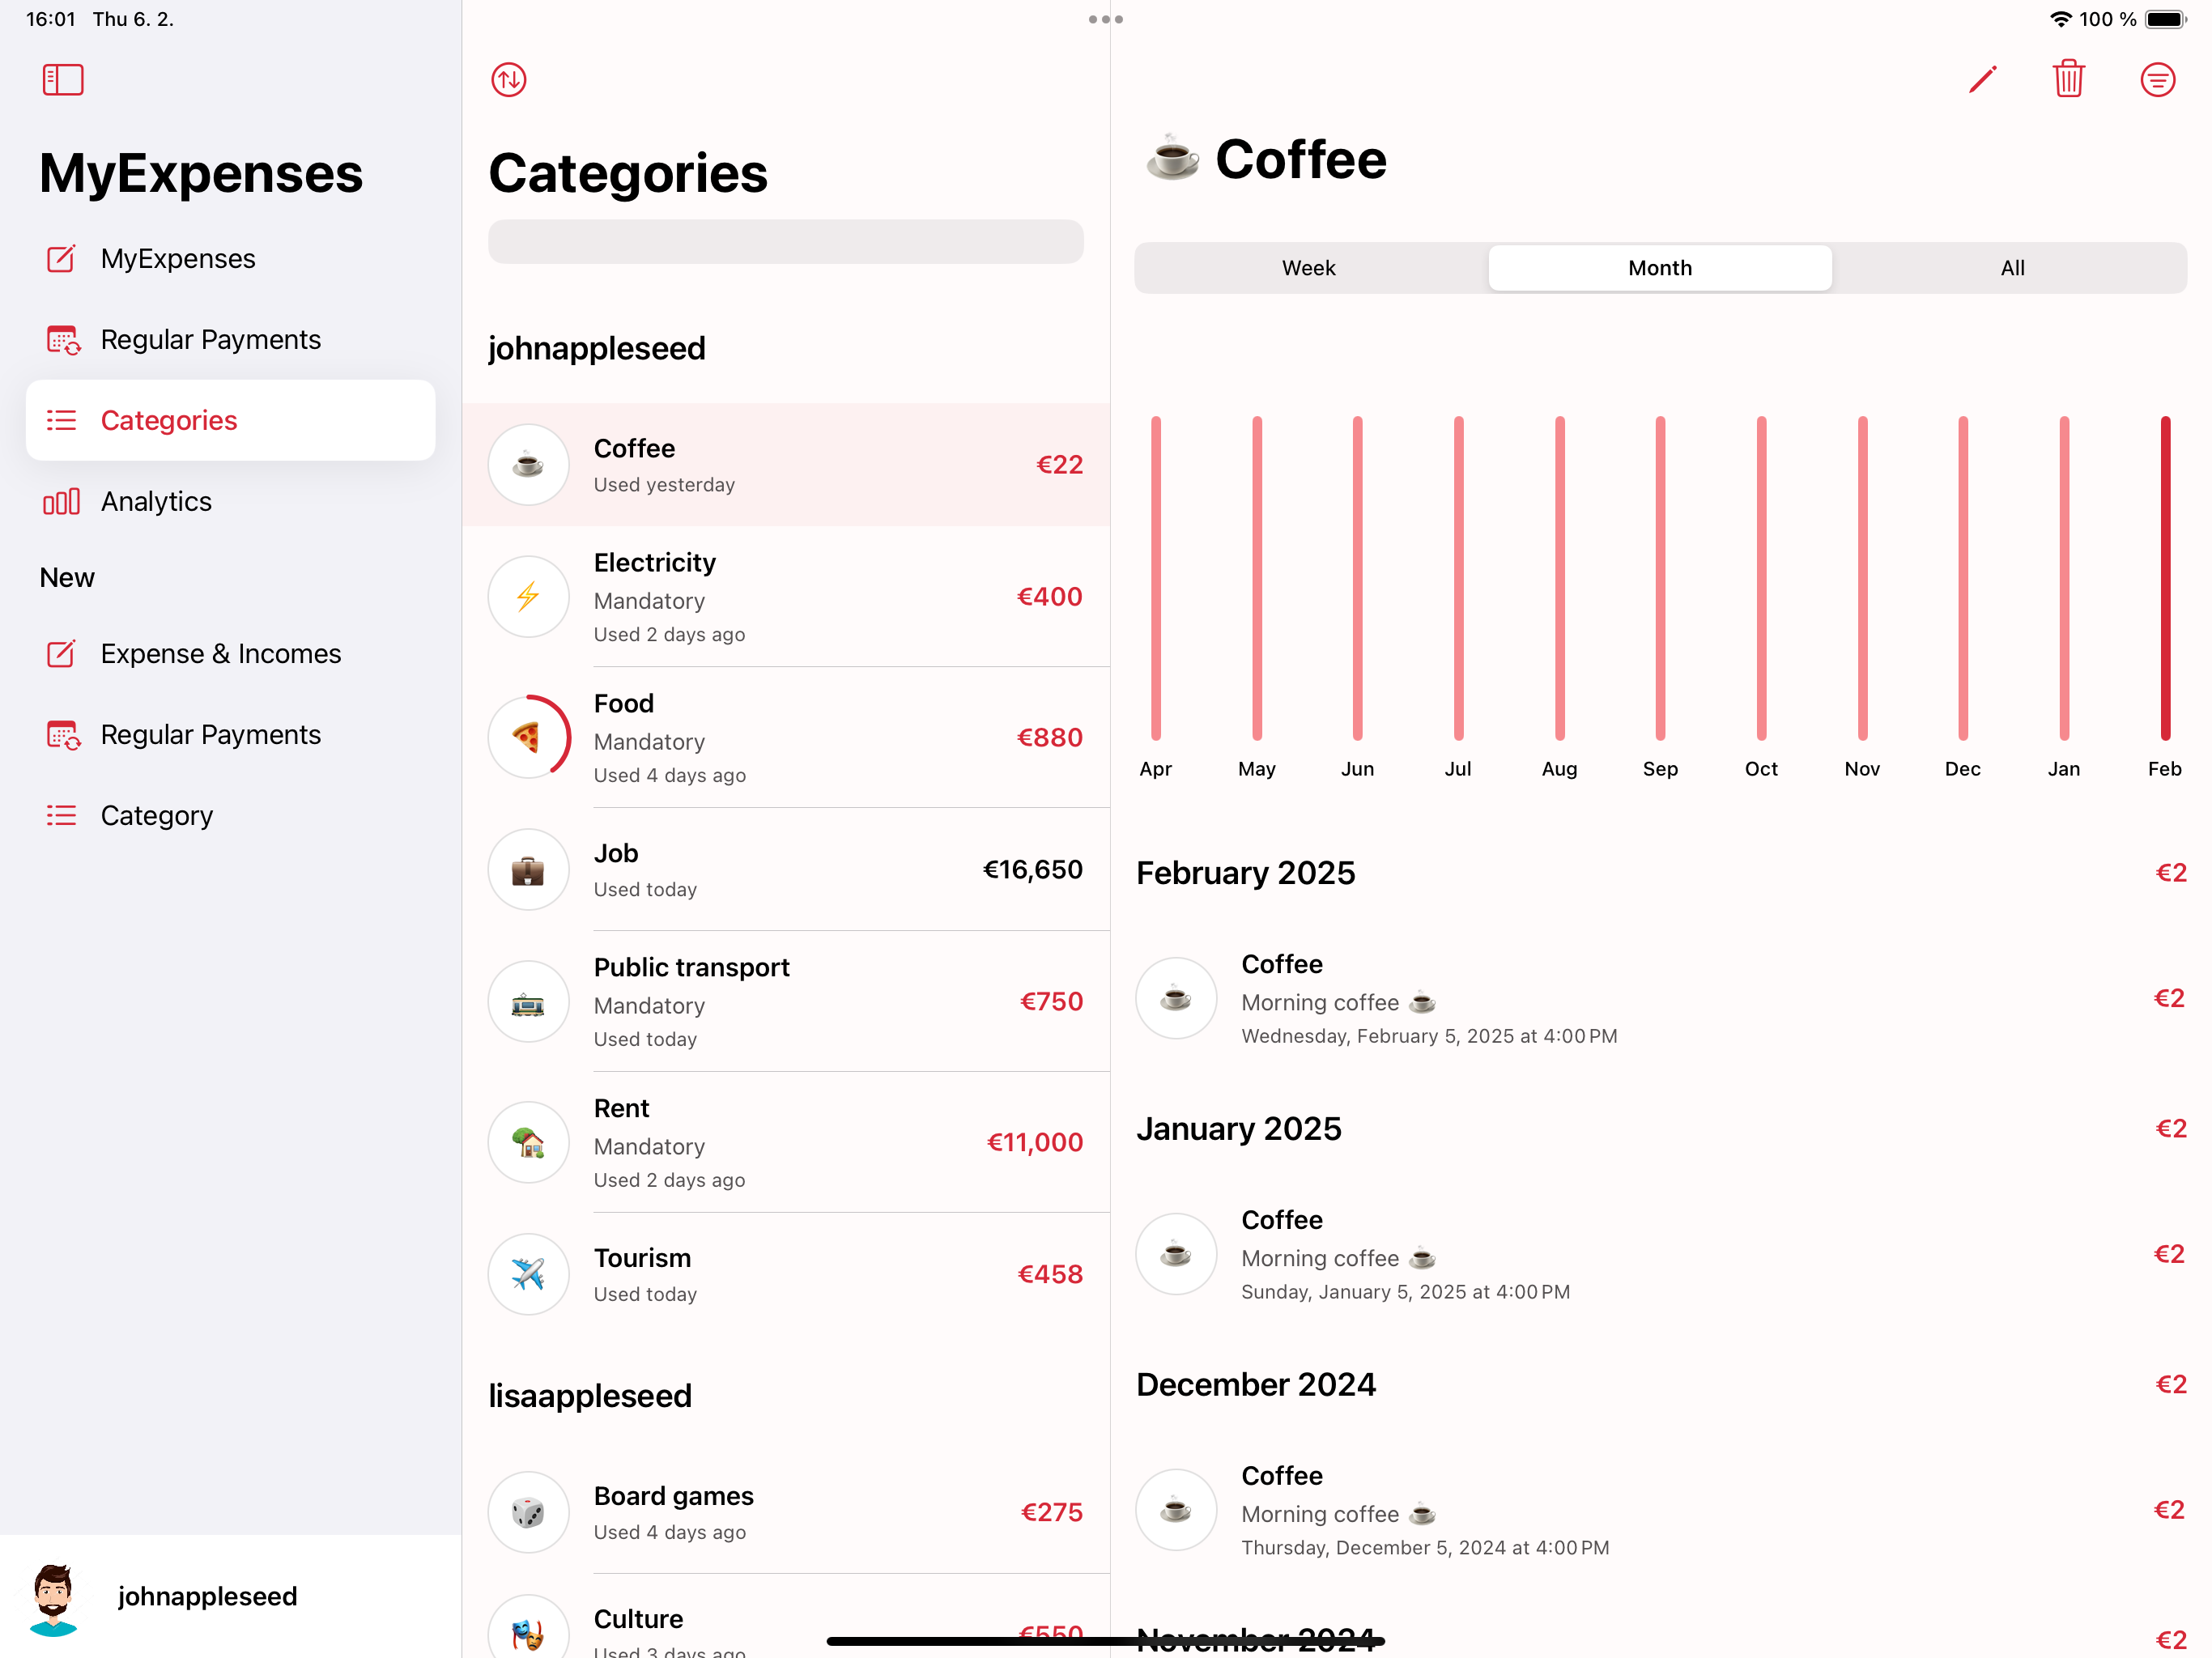Viewport: 2212px width, 1658px height.
Task: Open Categories in the sidebar
Action: pos(231,421)
